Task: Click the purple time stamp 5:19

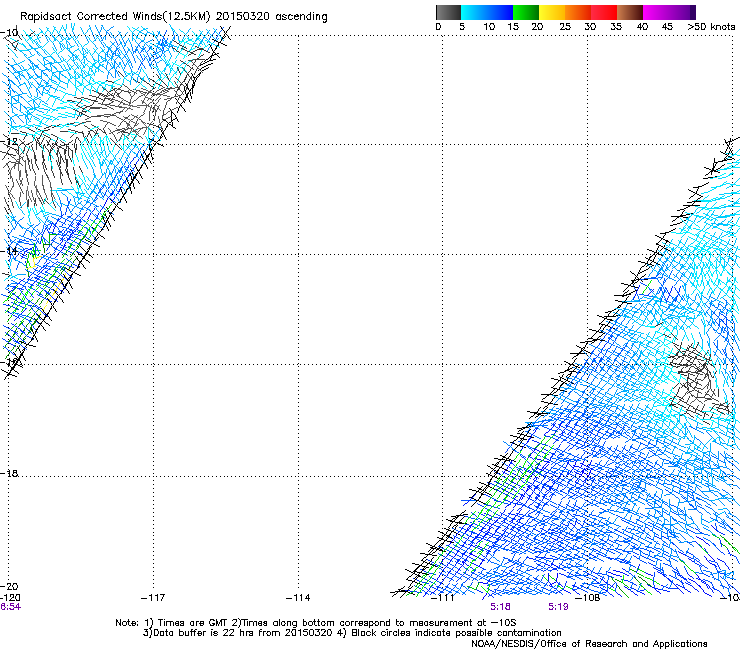Action: tap(558, 607)
